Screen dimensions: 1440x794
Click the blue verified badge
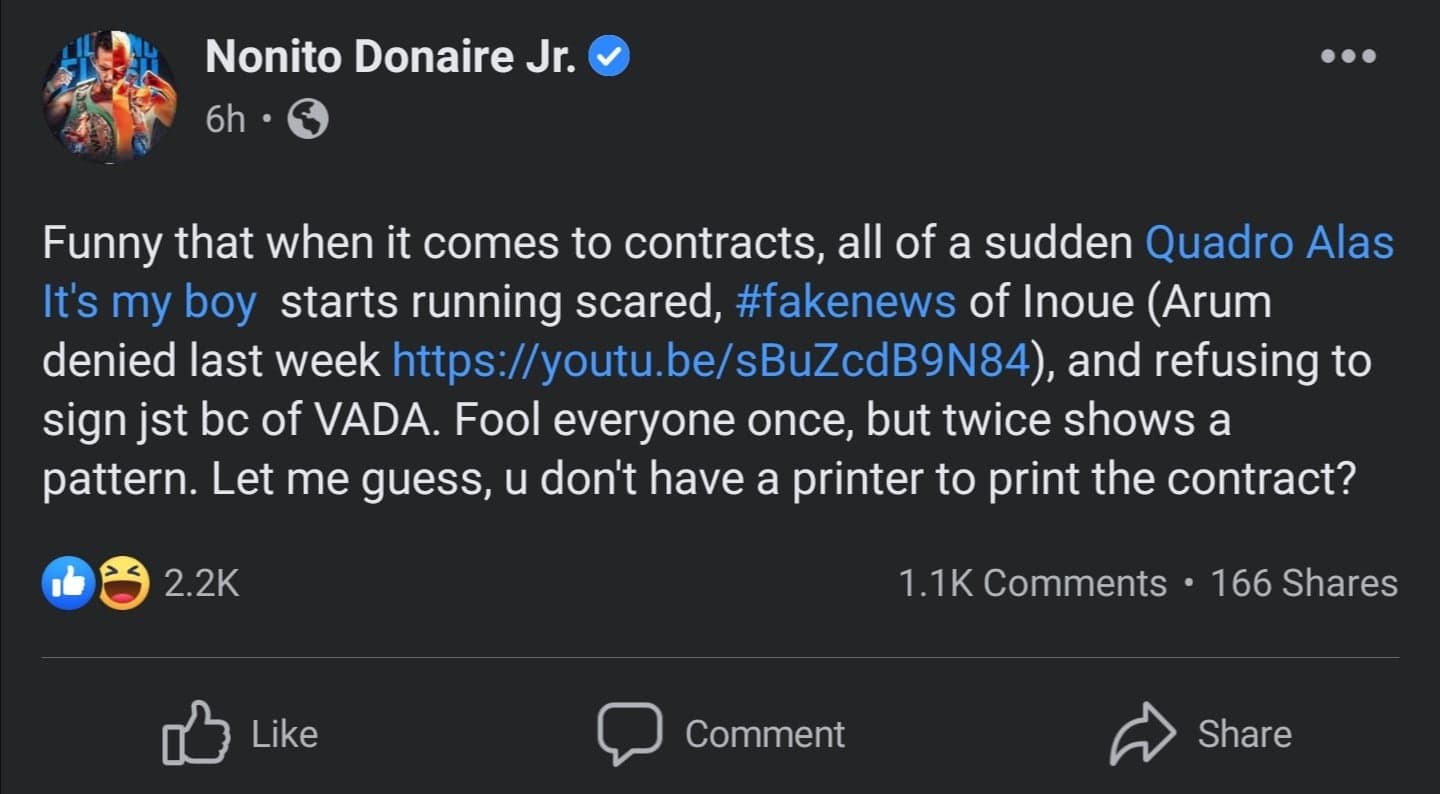point(610,60)
